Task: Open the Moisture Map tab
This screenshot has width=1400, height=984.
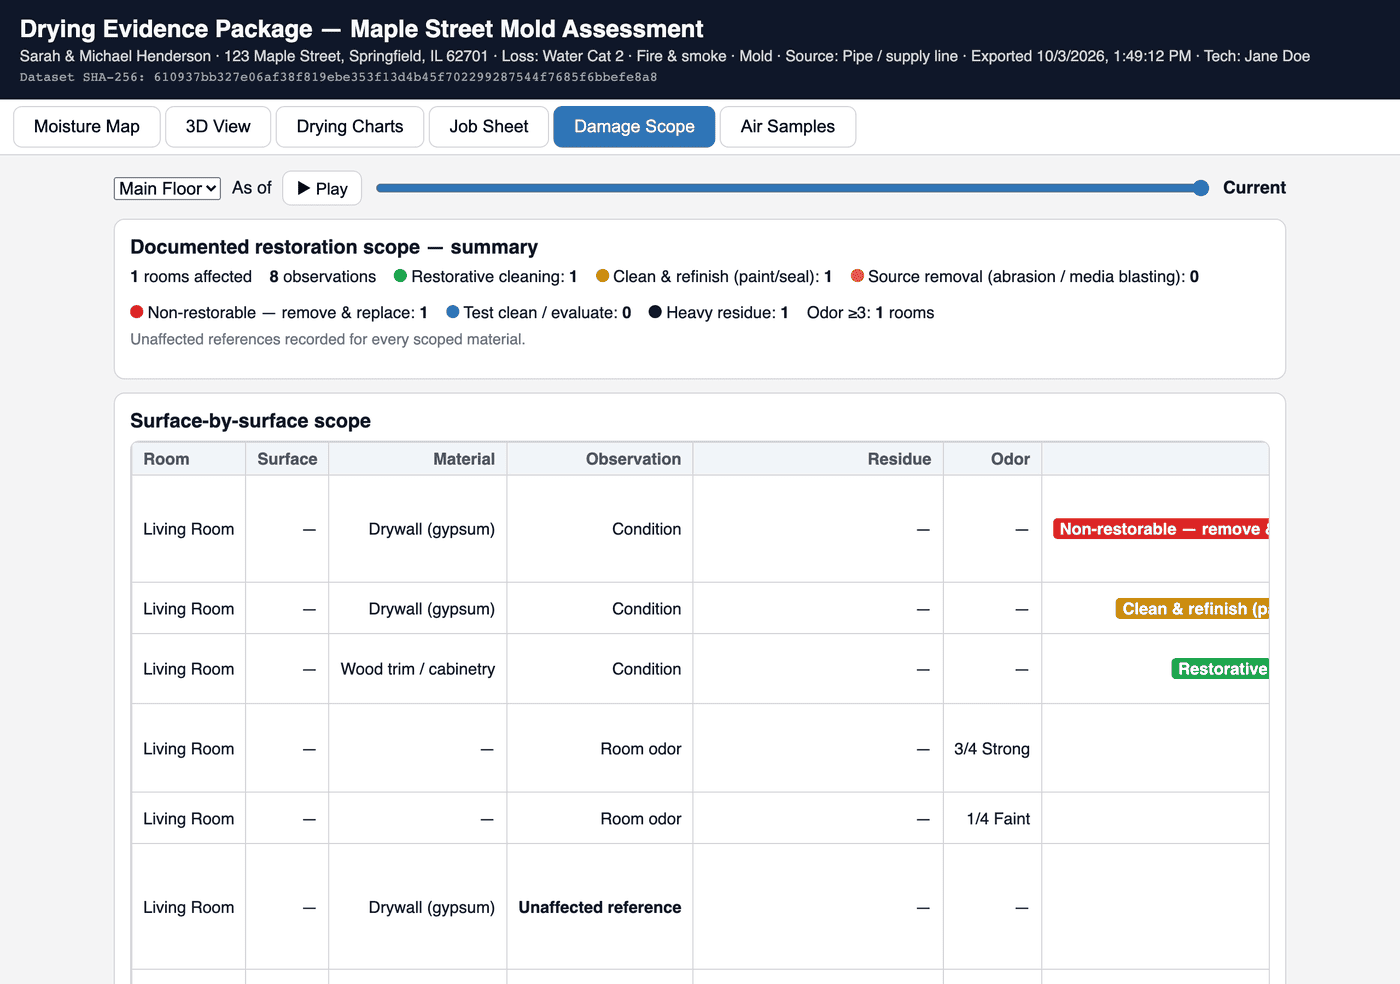Action: click(87, 127)
